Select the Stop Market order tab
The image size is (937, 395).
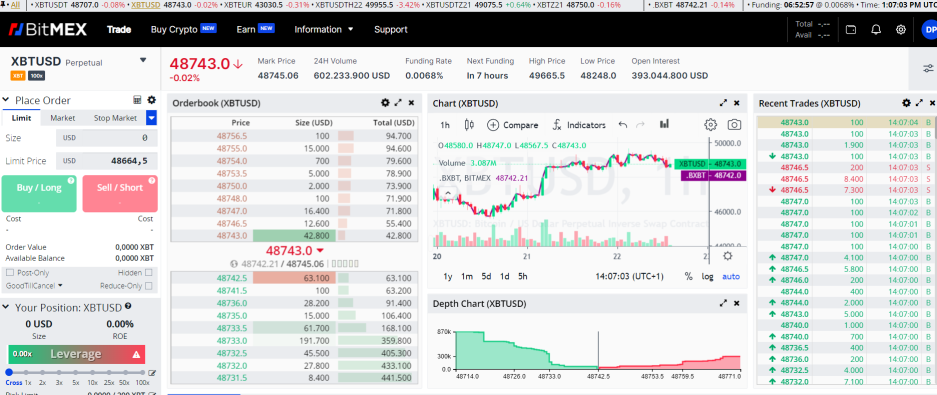tap(115, 118)
